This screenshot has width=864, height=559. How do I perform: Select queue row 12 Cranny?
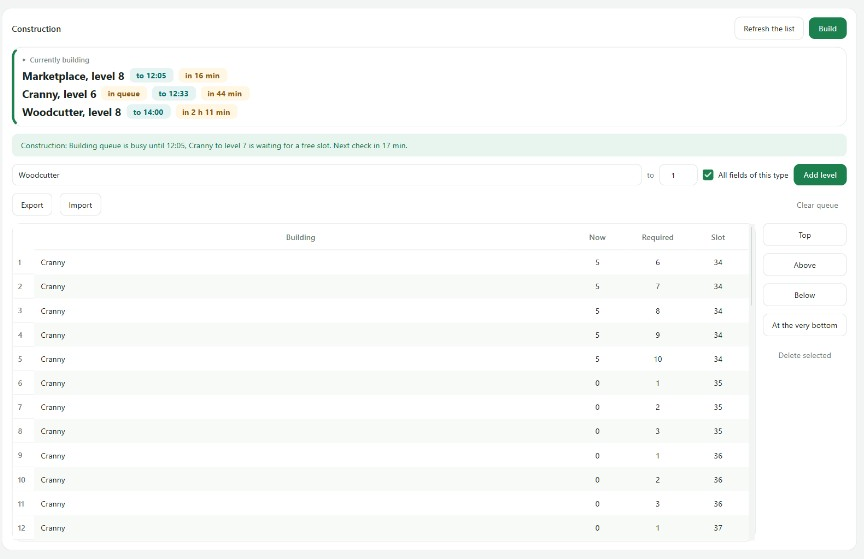(x=381, y=528)
